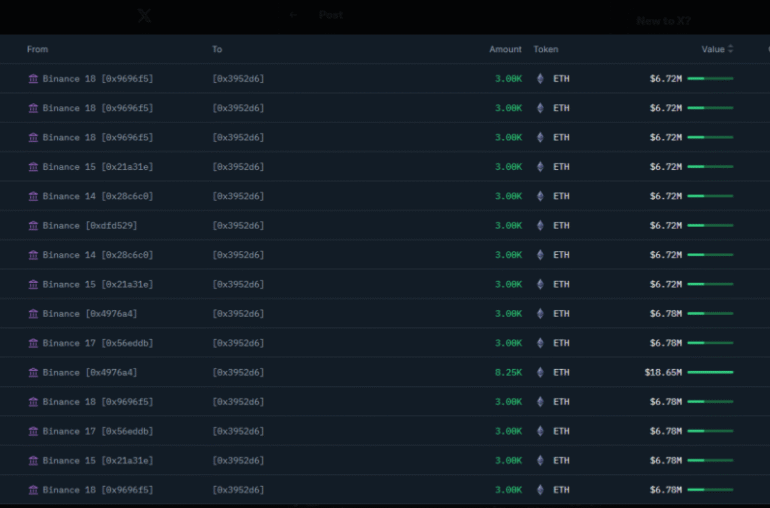Toggle the sort arrows next to Value
Image resolution: width=770 pixels, height=508 pixels.
tap(731, 49)
